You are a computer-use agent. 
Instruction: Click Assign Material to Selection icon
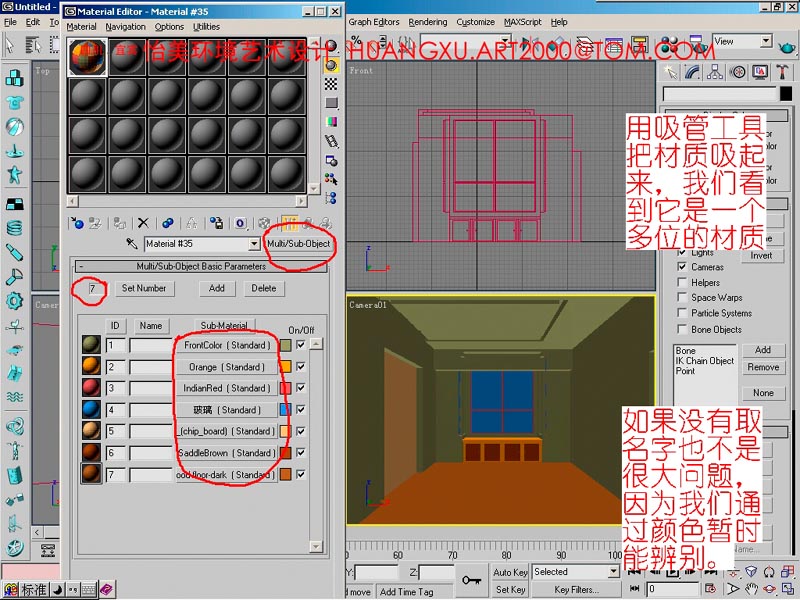pos(119,223)
